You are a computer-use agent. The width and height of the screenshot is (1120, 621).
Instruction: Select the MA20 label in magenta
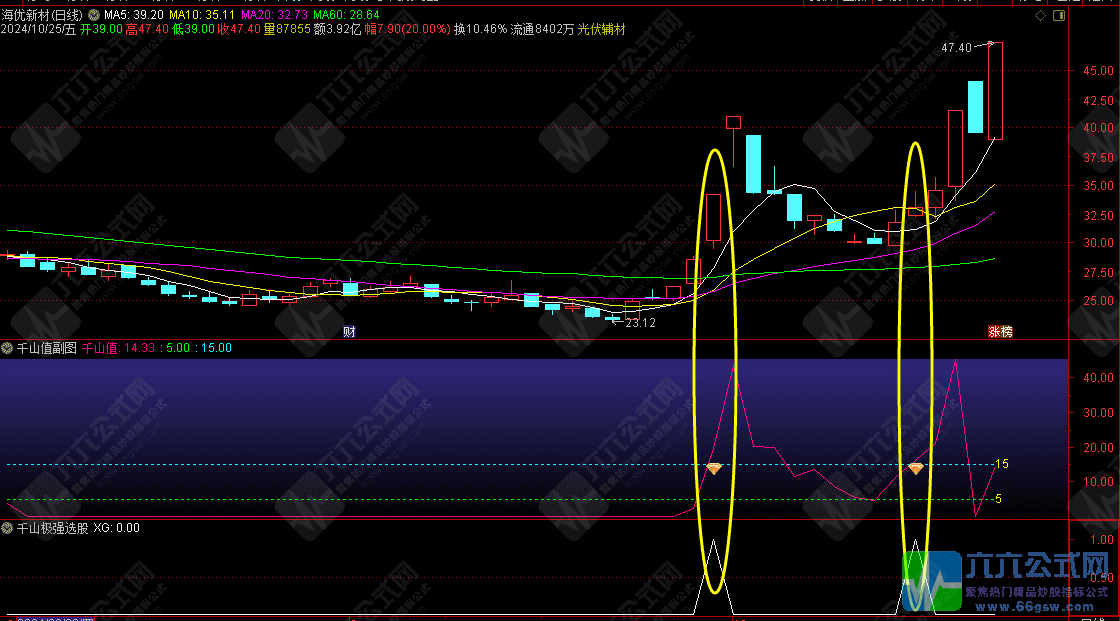[x=274, y=14]
